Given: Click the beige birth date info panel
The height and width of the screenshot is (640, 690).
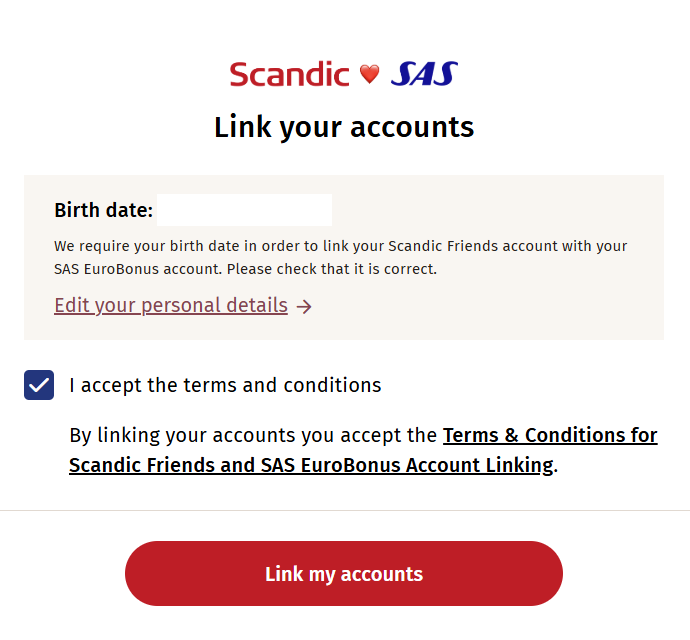Looking at the screenshot, I should click(x=344, y=257).
